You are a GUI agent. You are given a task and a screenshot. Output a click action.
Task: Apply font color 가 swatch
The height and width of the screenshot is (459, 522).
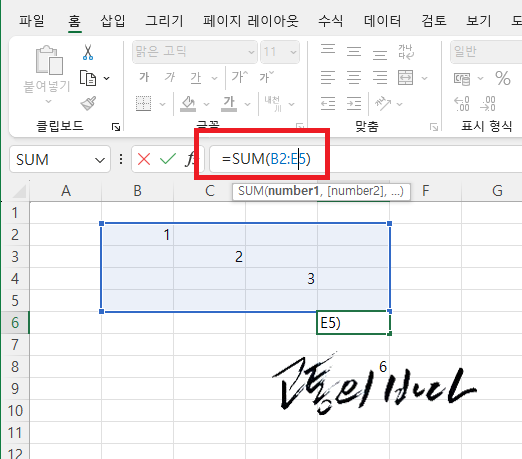click(229, 104)
